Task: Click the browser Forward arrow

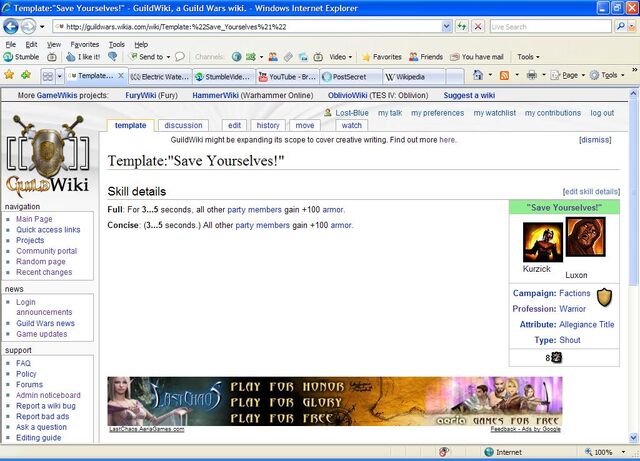Action: coord(28,27)
